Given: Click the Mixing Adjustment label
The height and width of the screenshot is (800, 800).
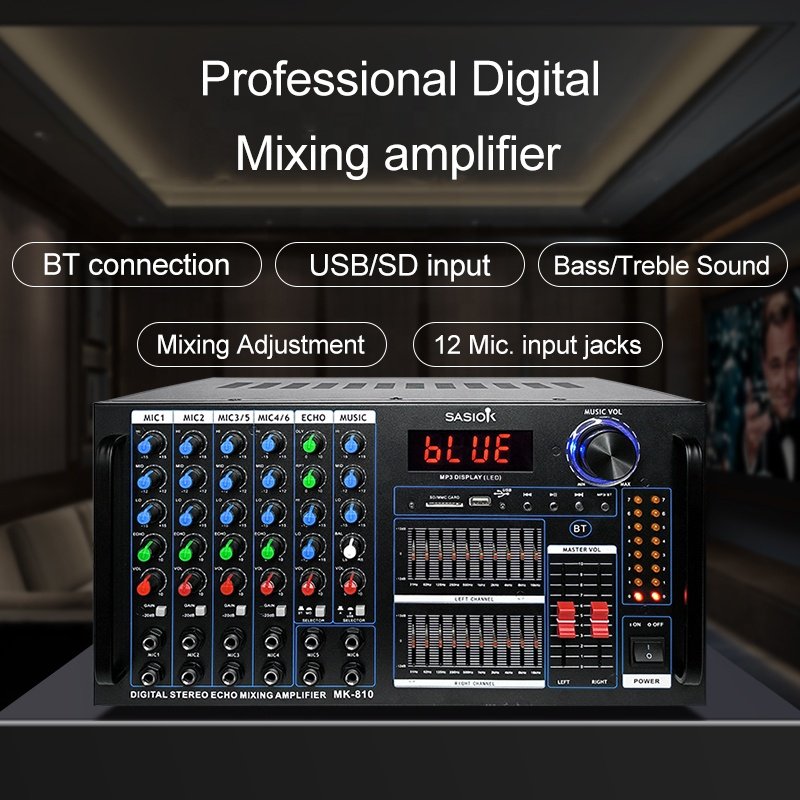Looking at the screenshot, I should pos(261,344).
